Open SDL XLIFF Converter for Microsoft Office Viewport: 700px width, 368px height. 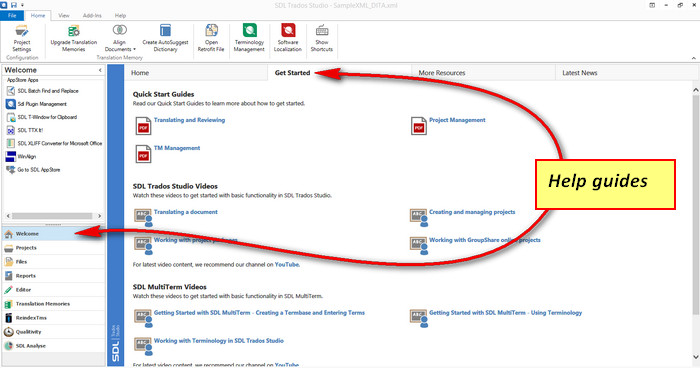[54, 143]
